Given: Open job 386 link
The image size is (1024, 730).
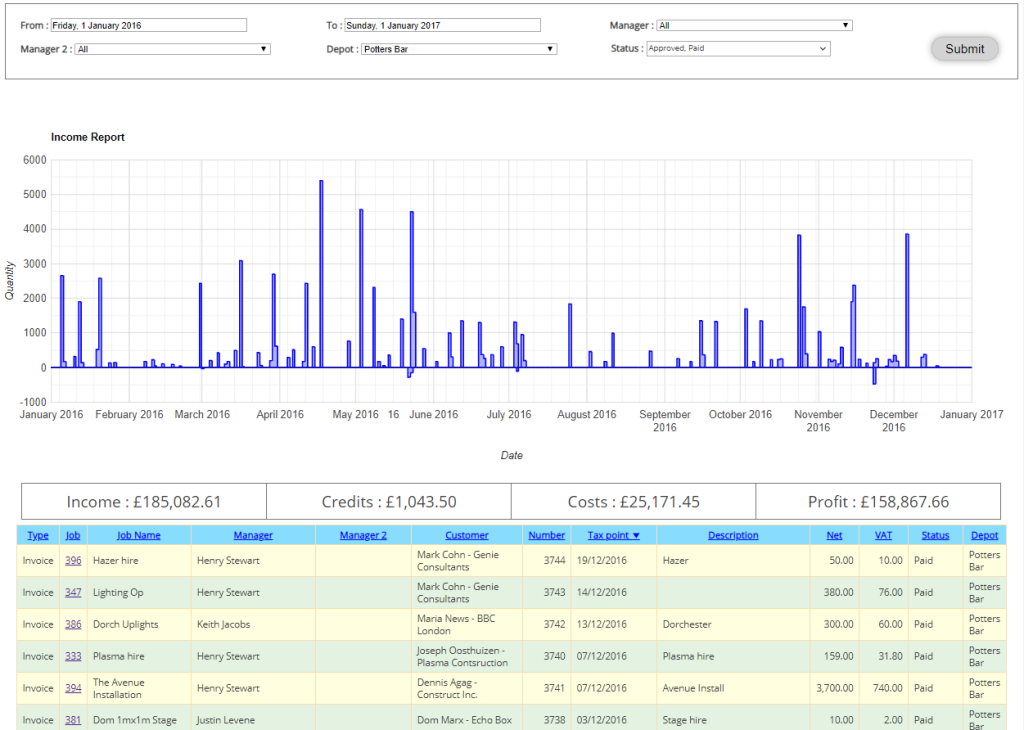Looking at the screenshot, I should pos(73,624).
